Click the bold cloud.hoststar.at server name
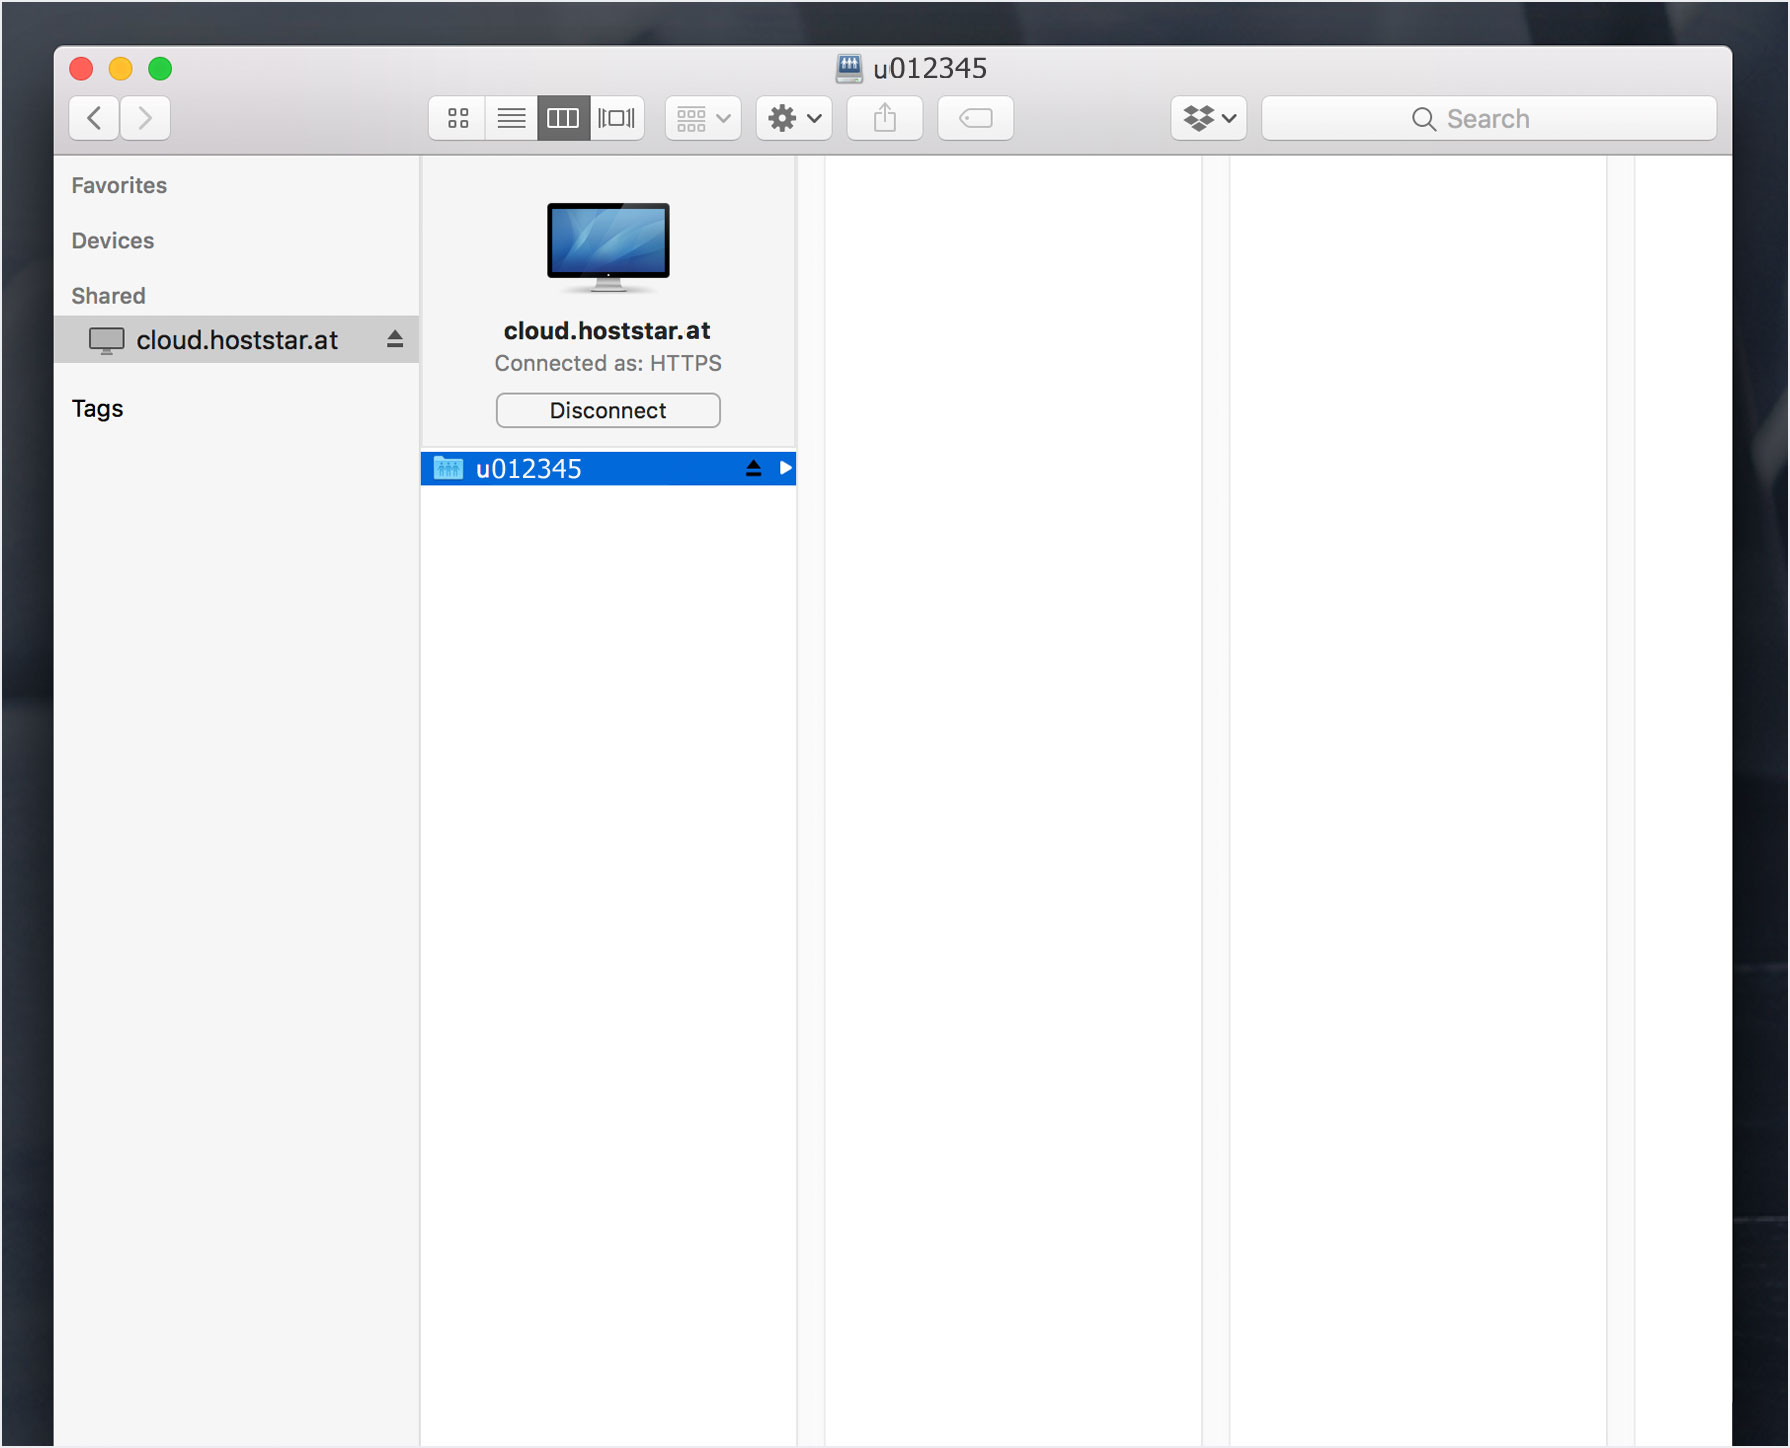 [607, 331]
